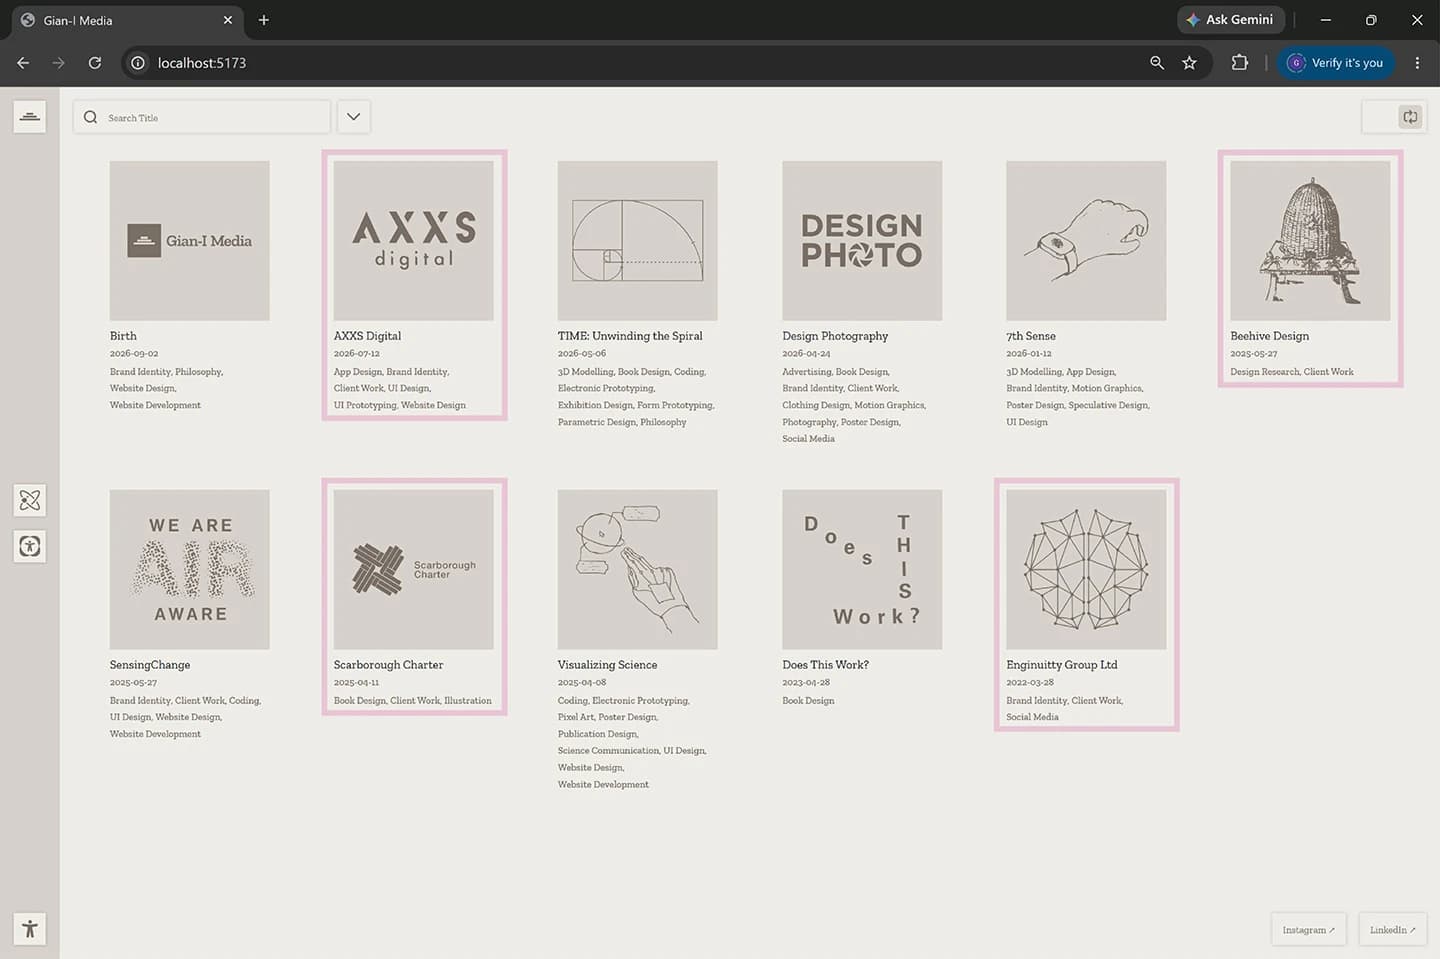Close the Gian-I Media browser tab
1440x959 pixels.
pos(228,20)
